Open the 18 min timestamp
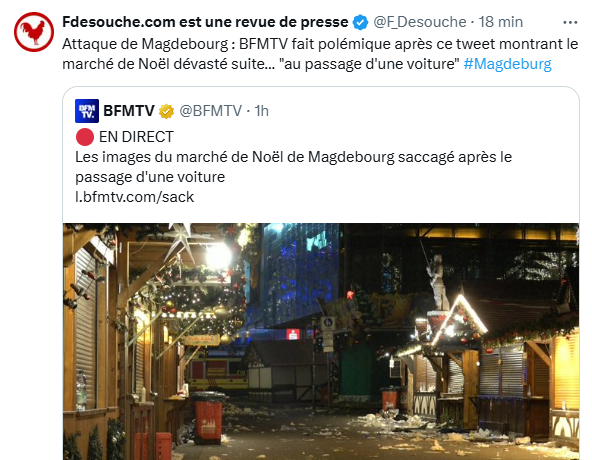This screenshot has width=592, height=460. click(x=501, y=22)
